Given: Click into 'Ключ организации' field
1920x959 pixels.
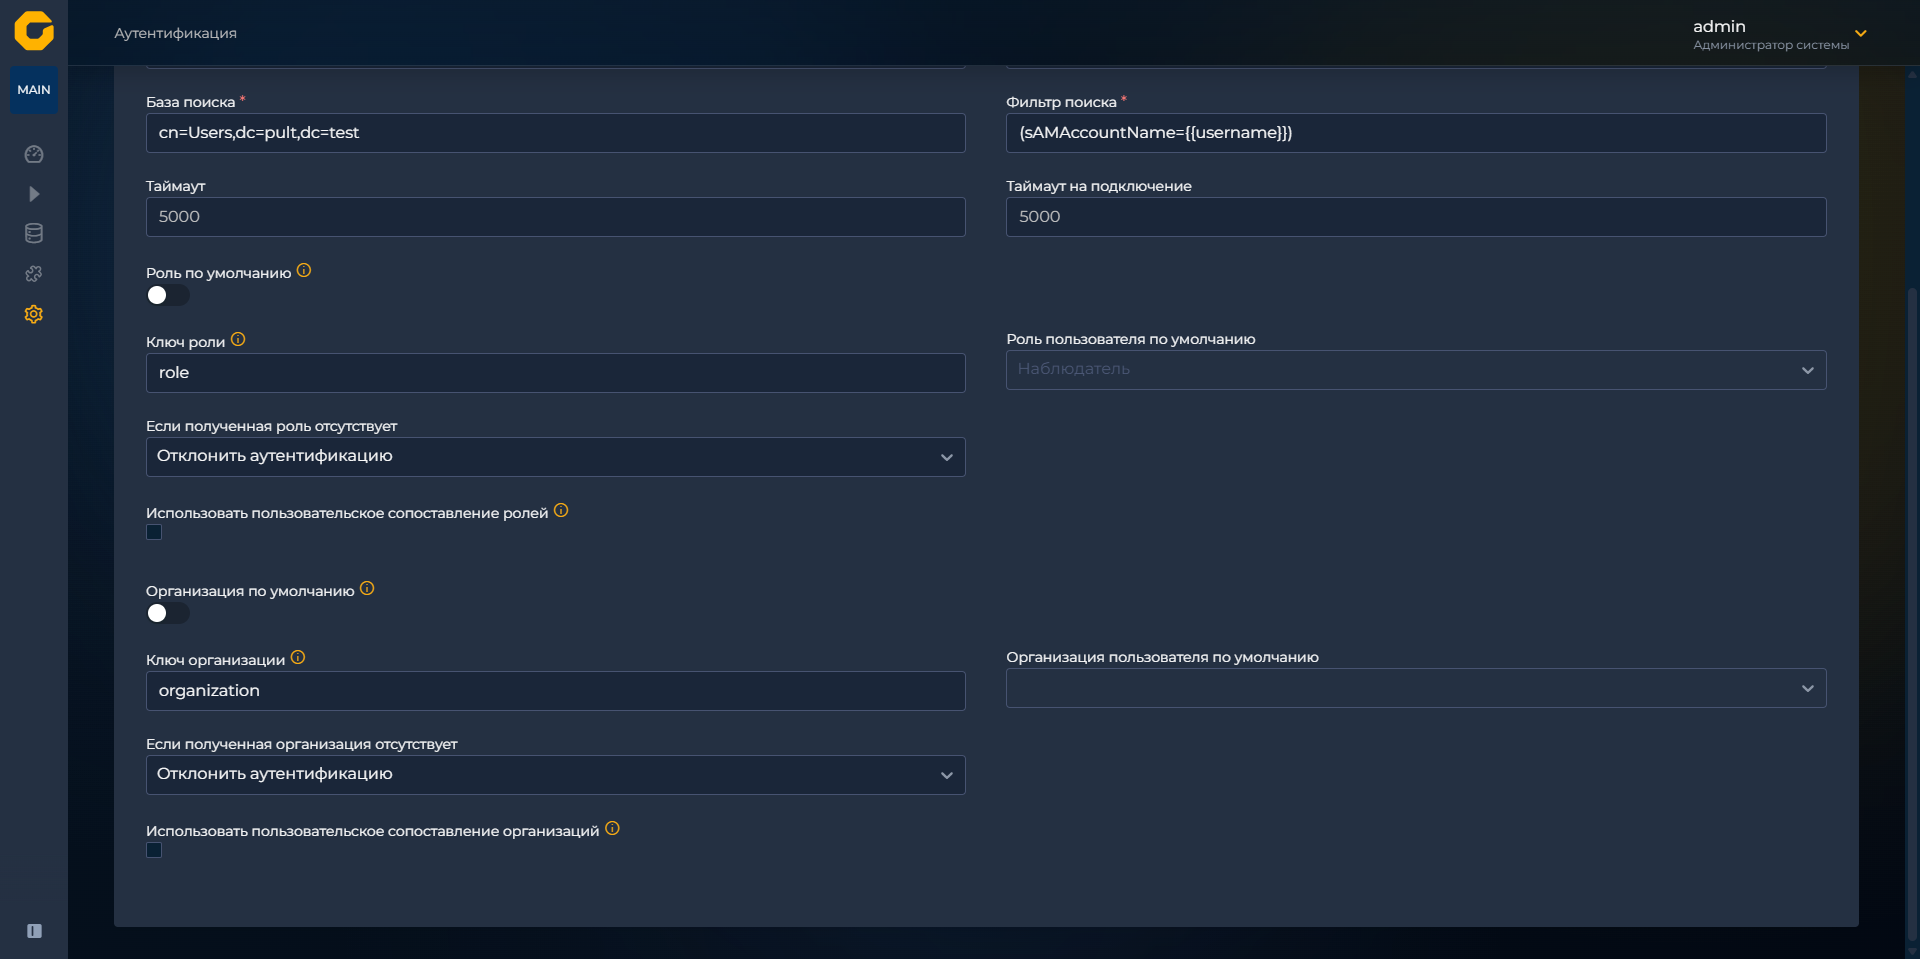Looking at the screenshot, I should pyautogui.click(x=555, y=691).
